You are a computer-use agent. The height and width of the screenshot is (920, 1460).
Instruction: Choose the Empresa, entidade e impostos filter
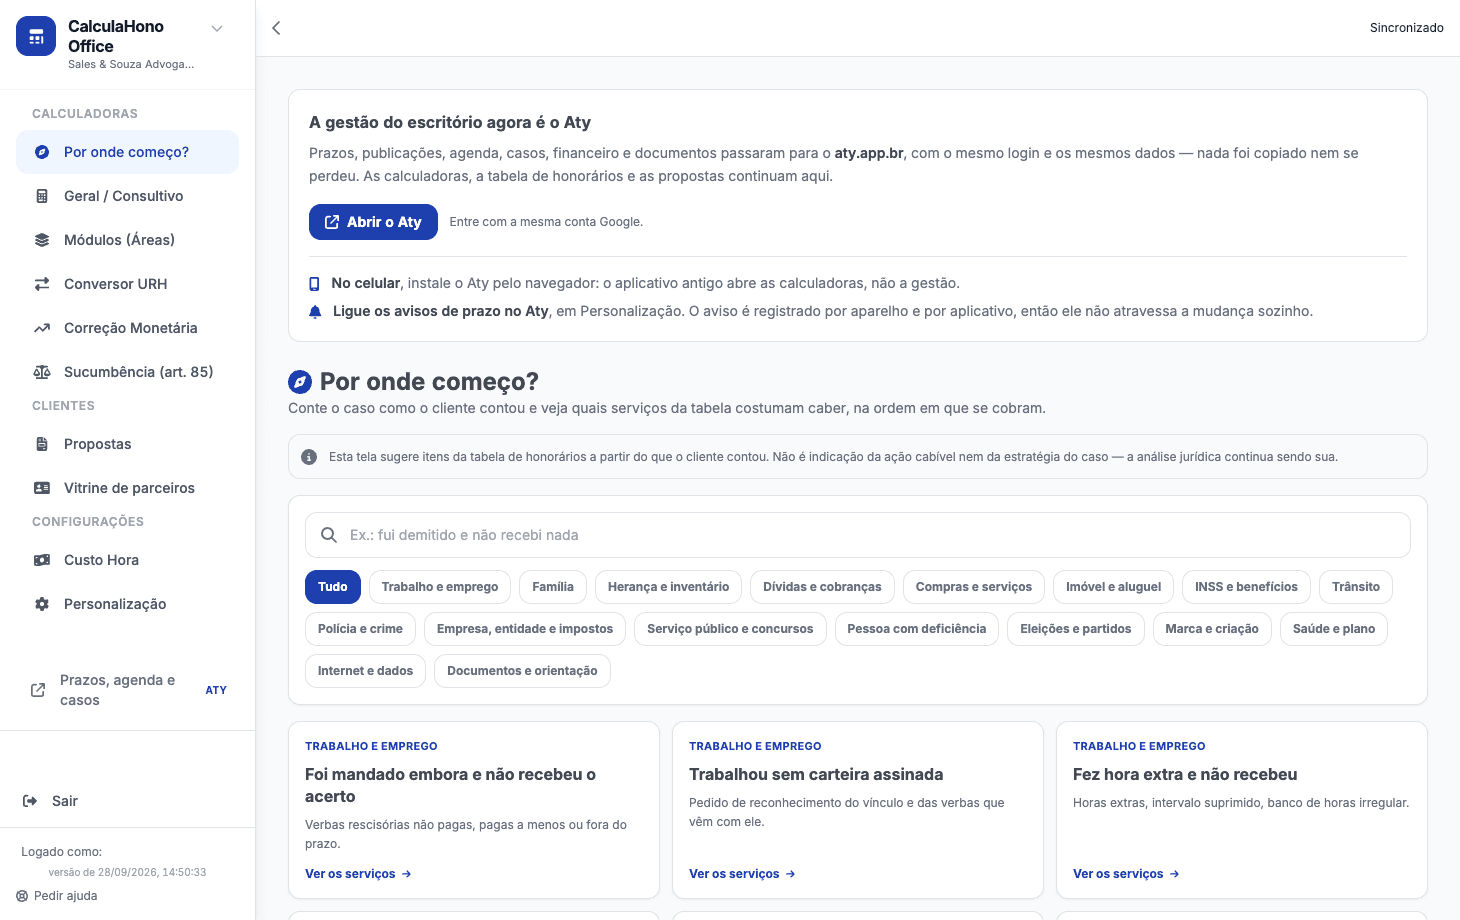pyautogui.click(x=525, y=629)
